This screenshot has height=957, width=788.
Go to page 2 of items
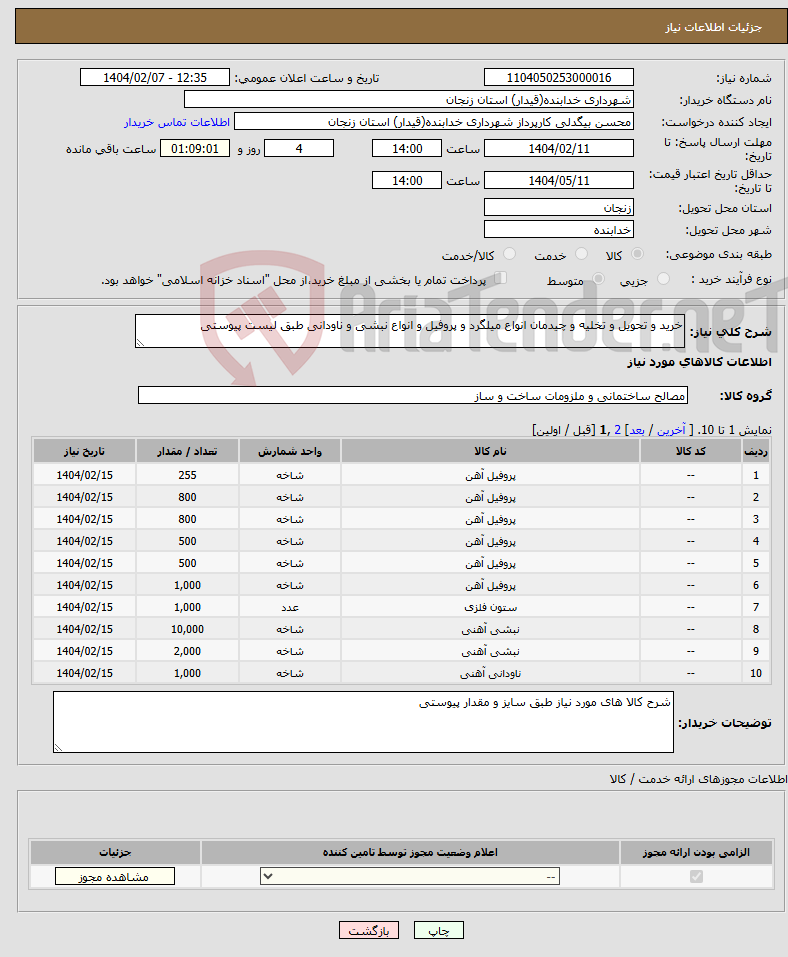point(617,430)
